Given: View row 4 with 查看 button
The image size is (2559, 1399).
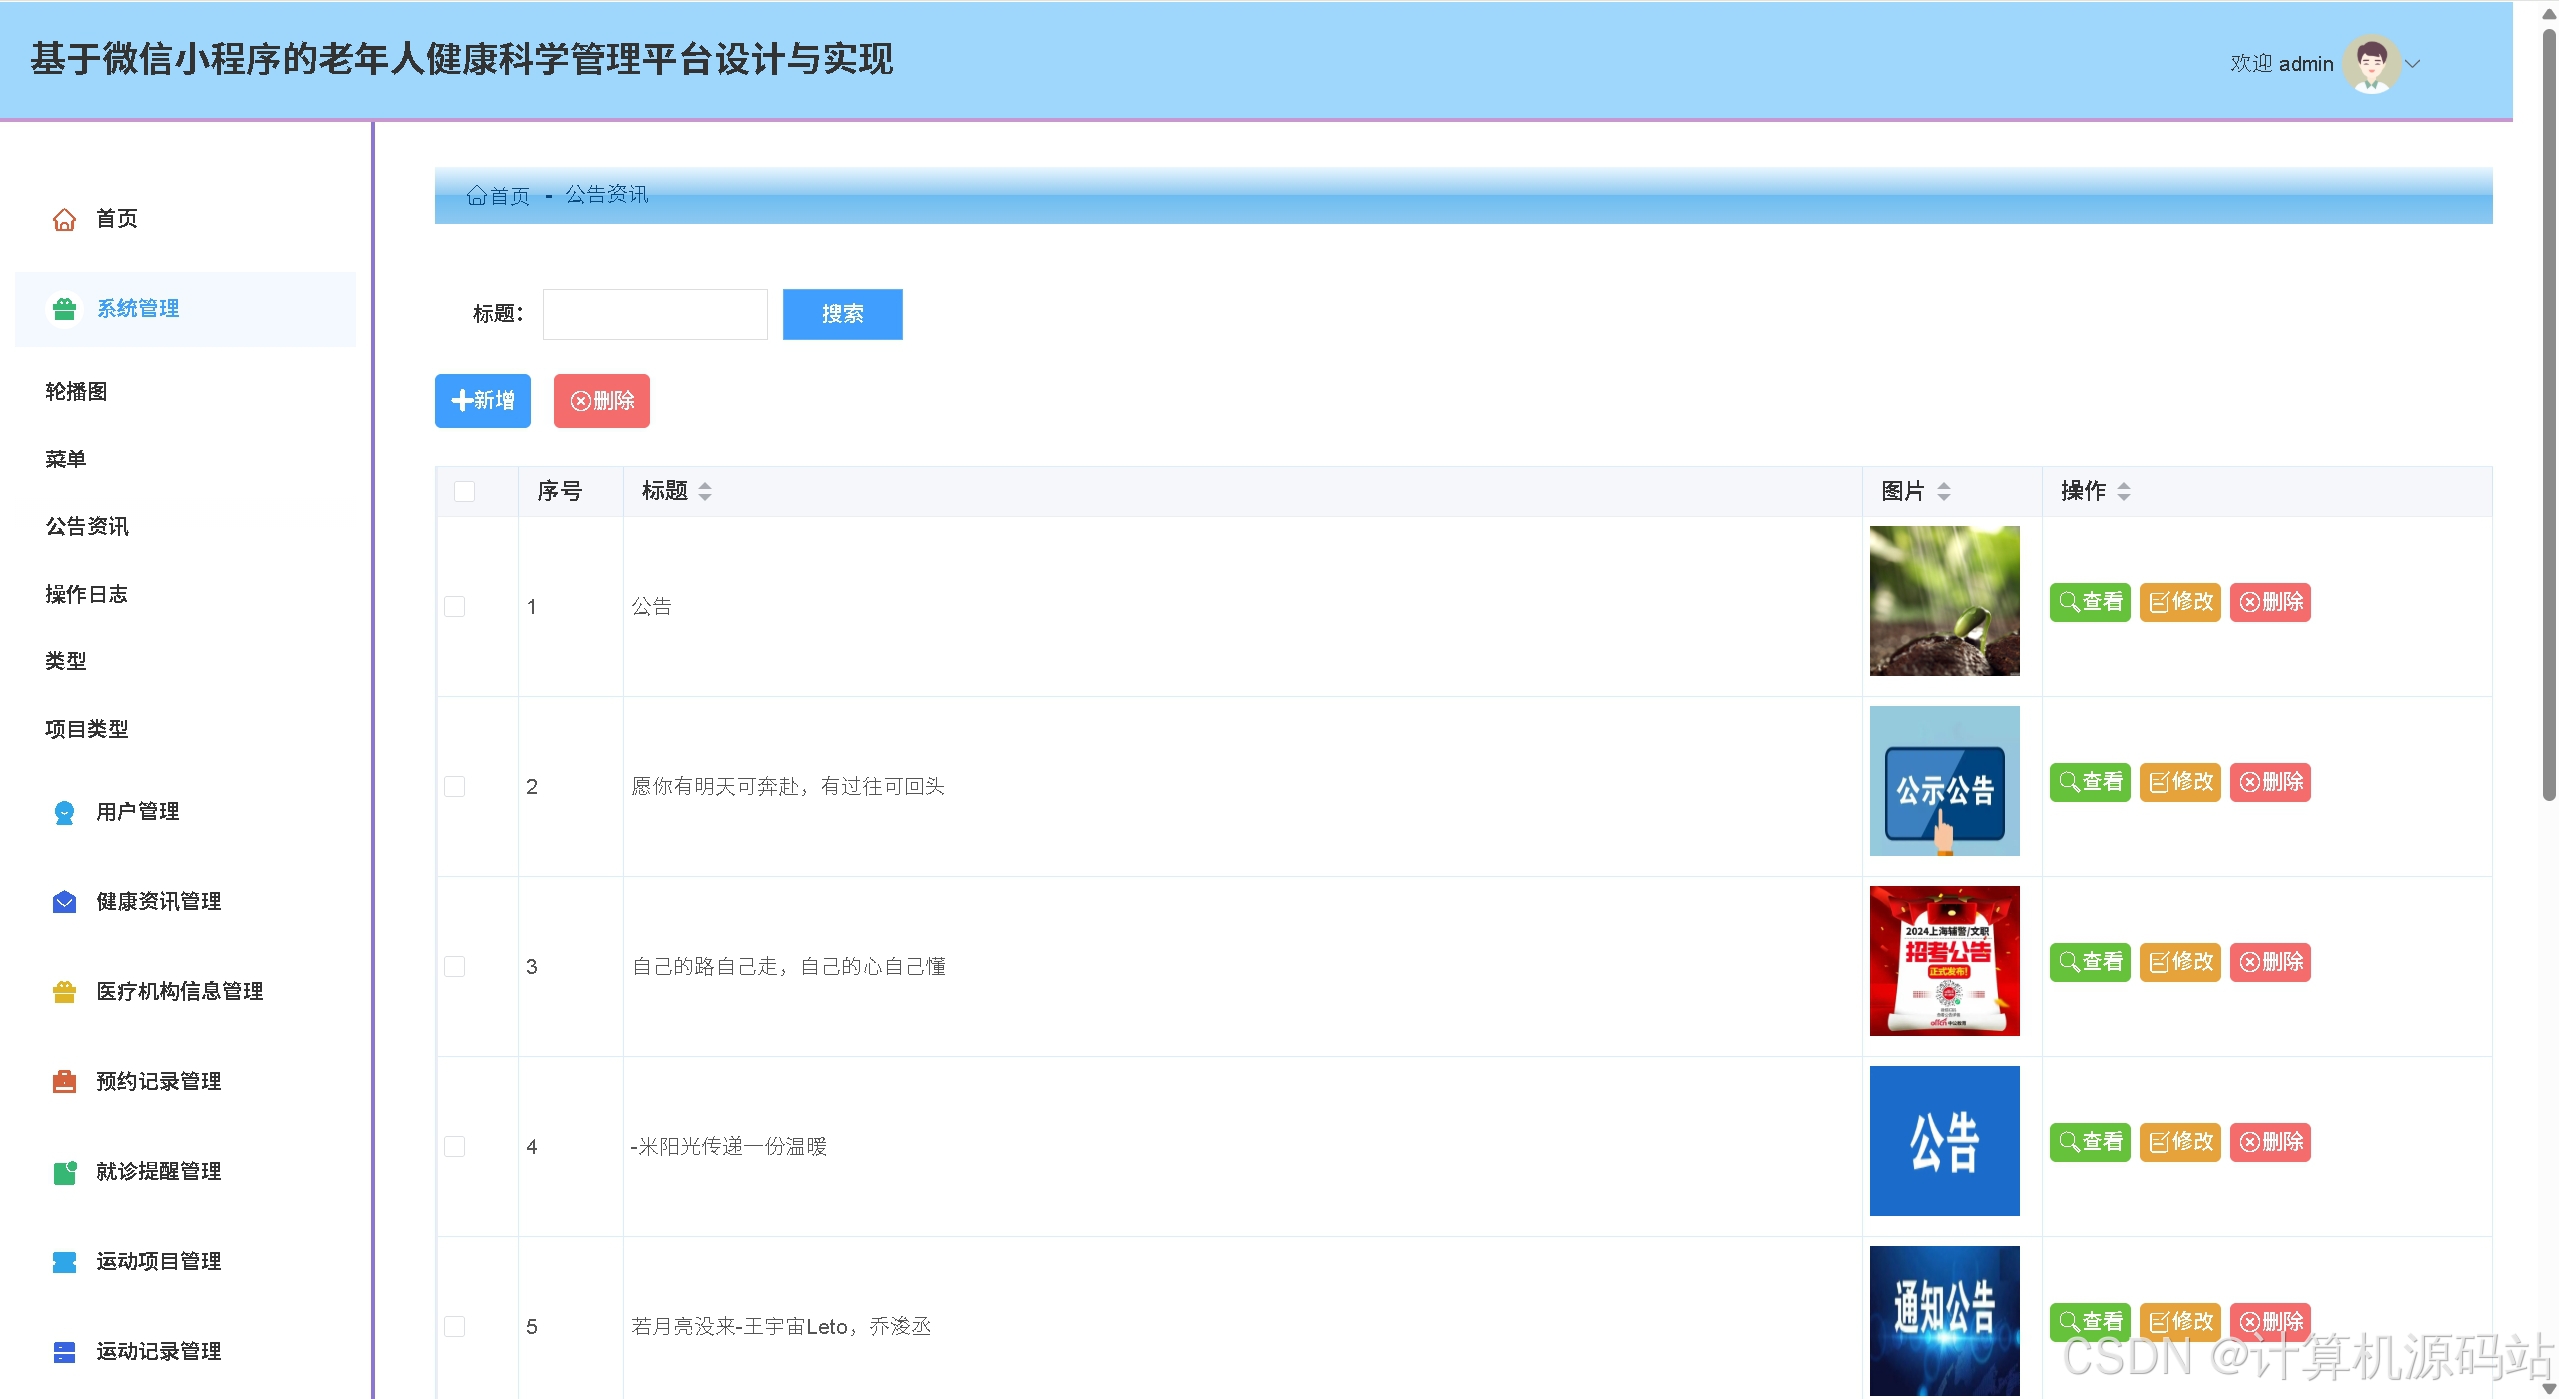Looking at the screenshot, I should [2090, 1142].
